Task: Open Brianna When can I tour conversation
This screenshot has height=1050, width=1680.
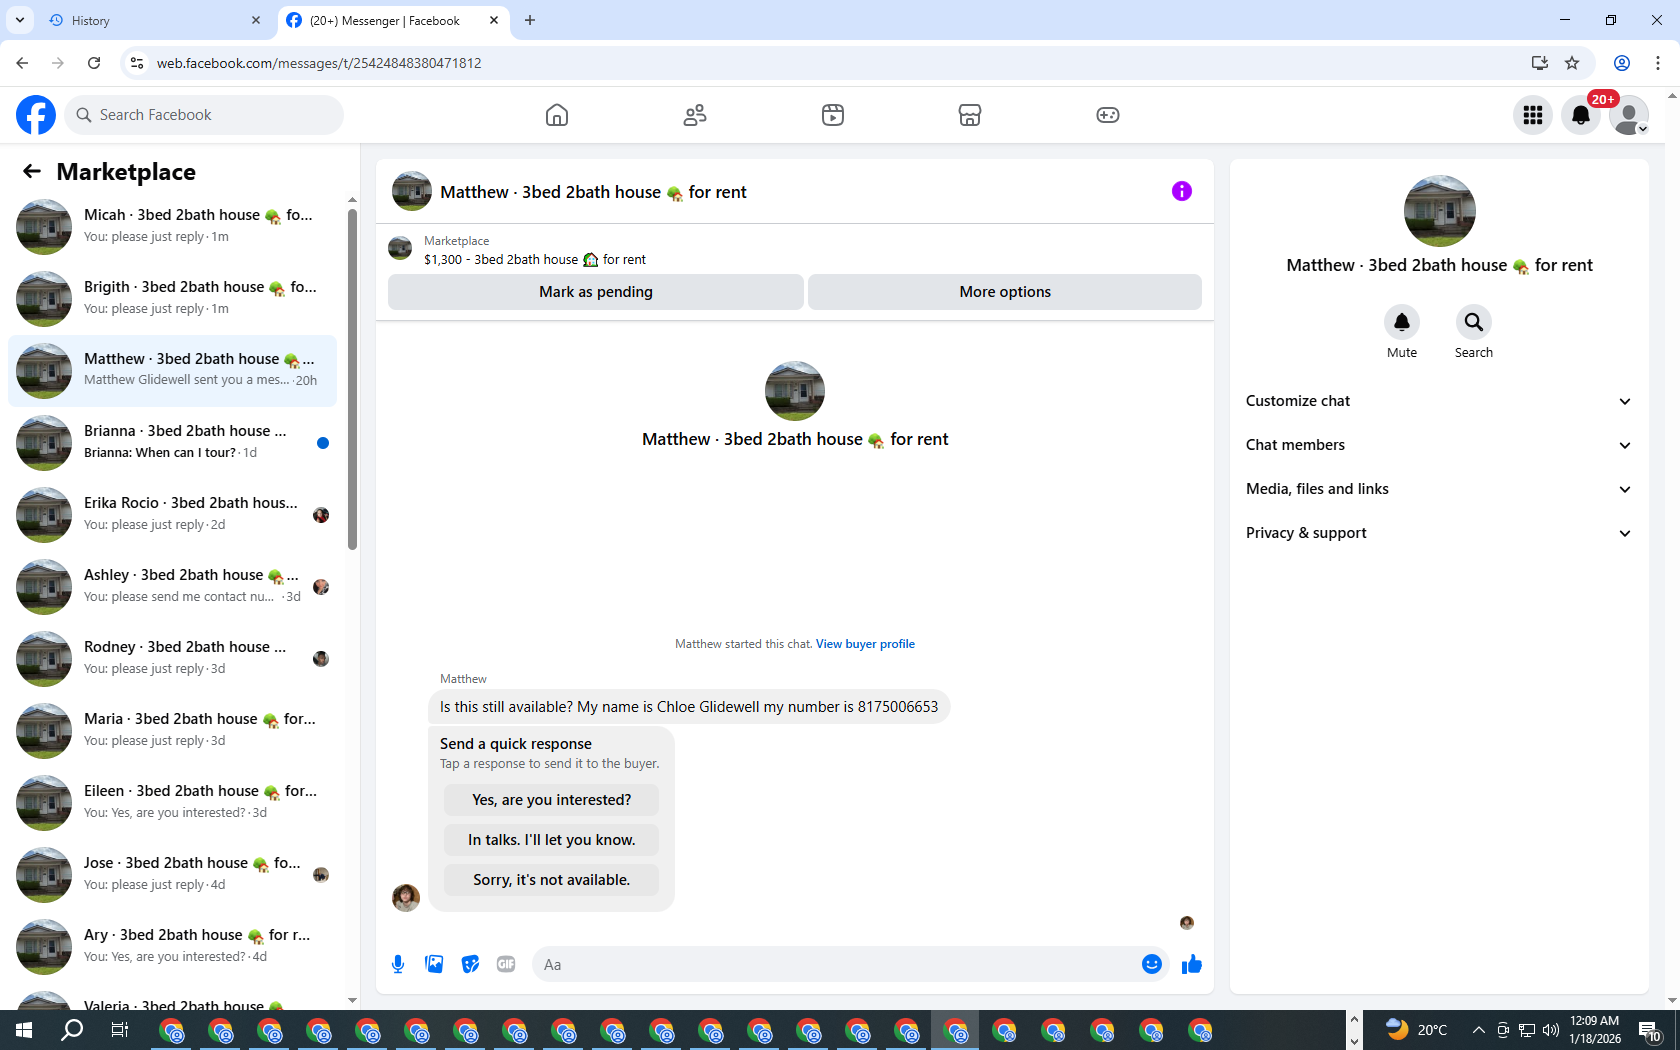Action: click(x=172, y=443)
